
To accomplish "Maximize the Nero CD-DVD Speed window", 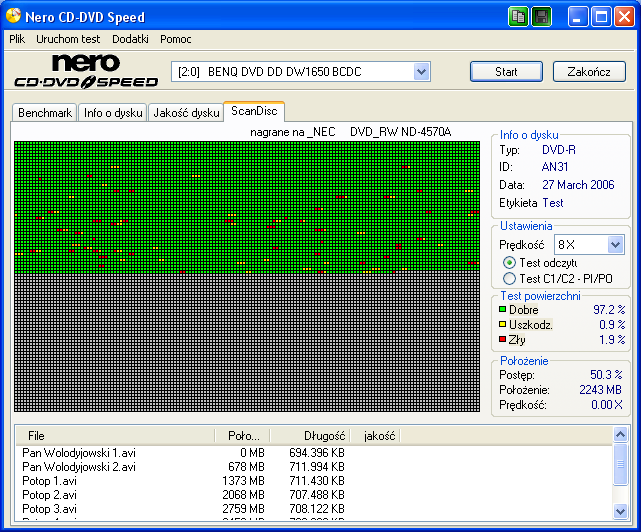I will [601, 17].
